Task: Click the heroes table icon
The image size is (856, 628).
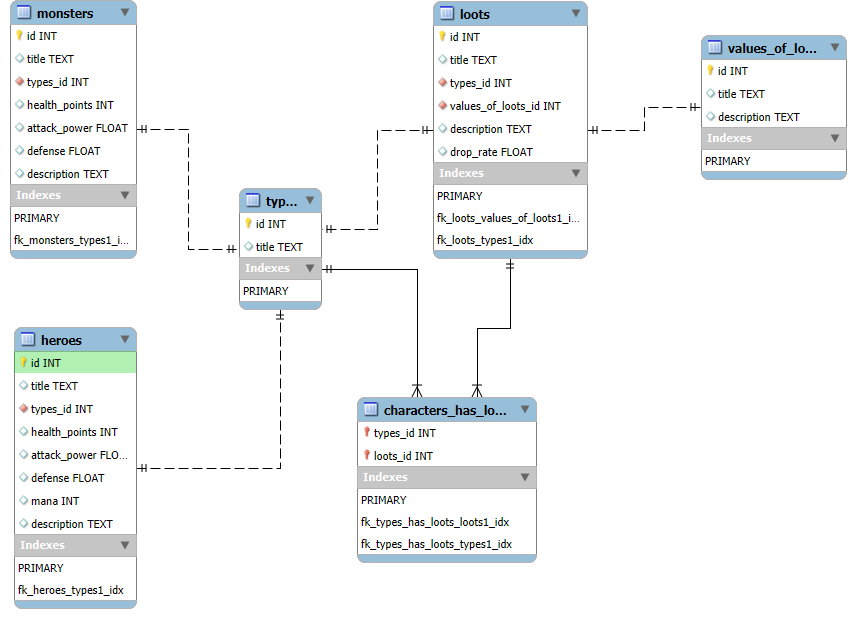Action: point(28,340)
